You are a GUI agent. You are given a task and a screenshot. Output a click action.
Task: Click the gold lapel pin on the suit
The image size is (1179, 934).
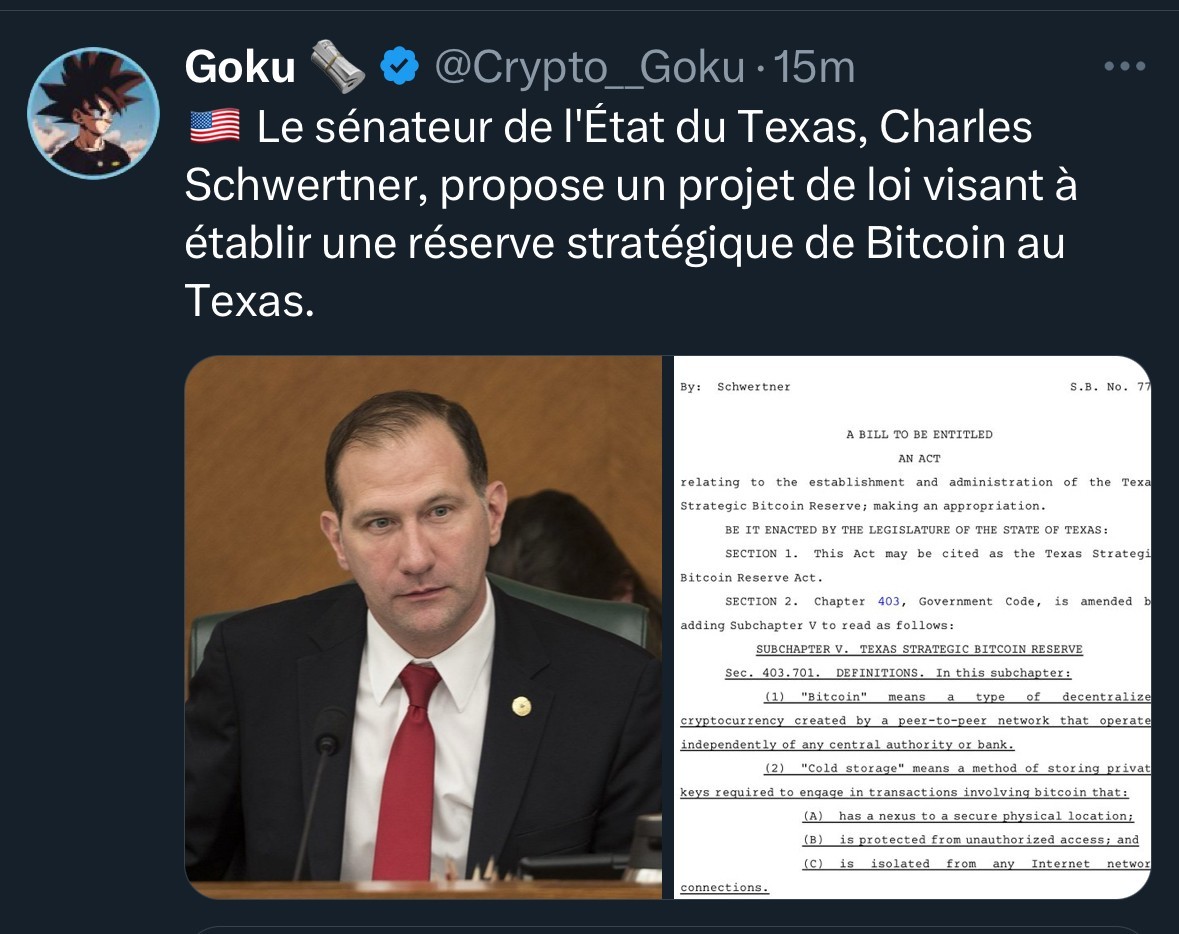point(521,706)
